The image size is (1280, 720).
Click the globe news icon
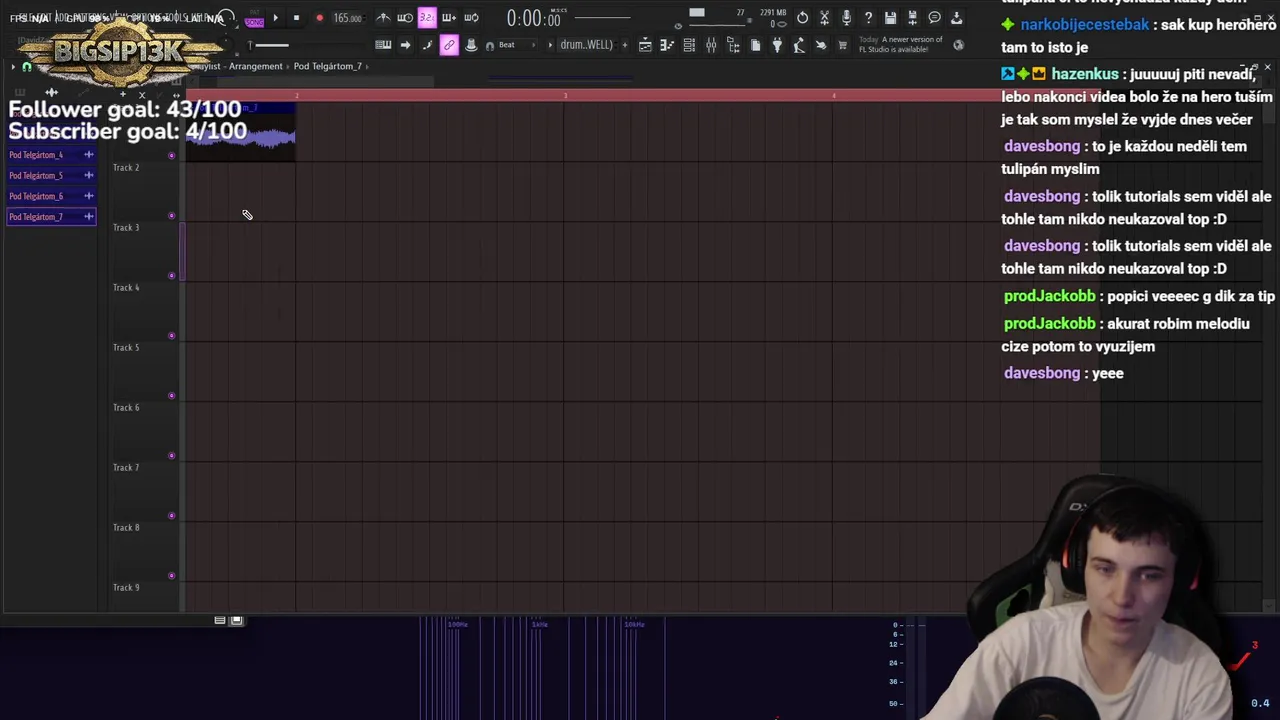coord(958,45)
